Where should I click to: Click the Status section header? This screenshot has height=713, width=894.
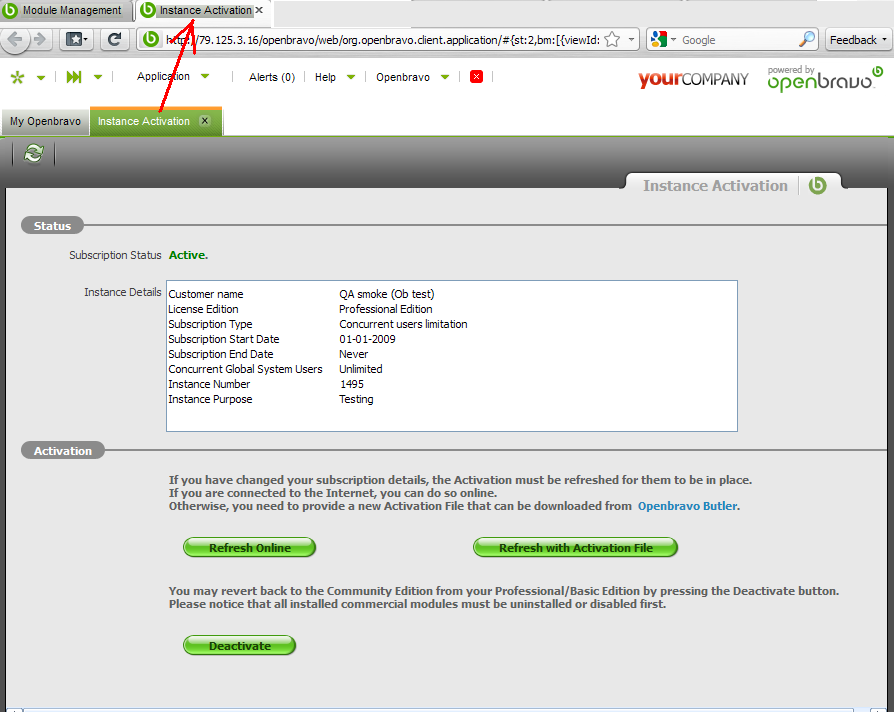(x=52, y=226)
